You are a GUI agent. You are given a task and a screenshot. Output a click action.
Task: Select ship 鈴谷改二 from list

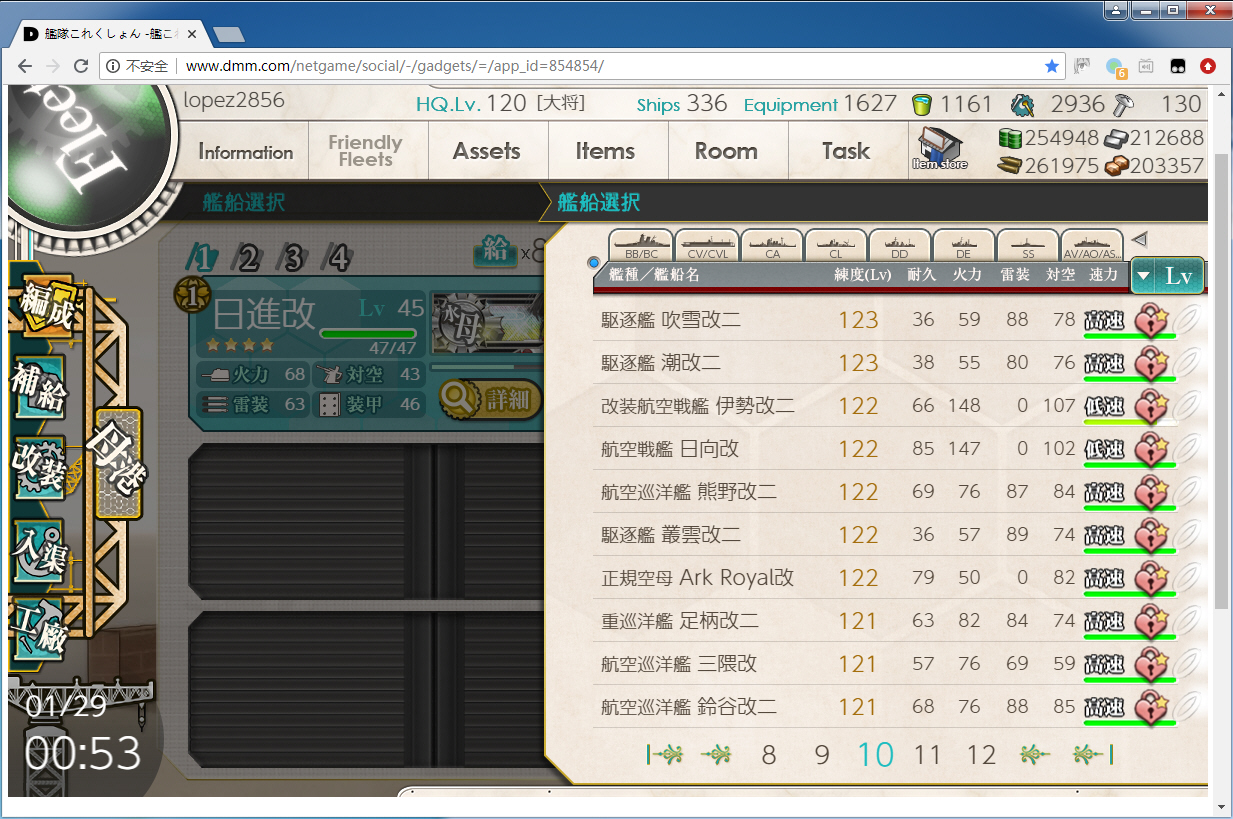861,708
